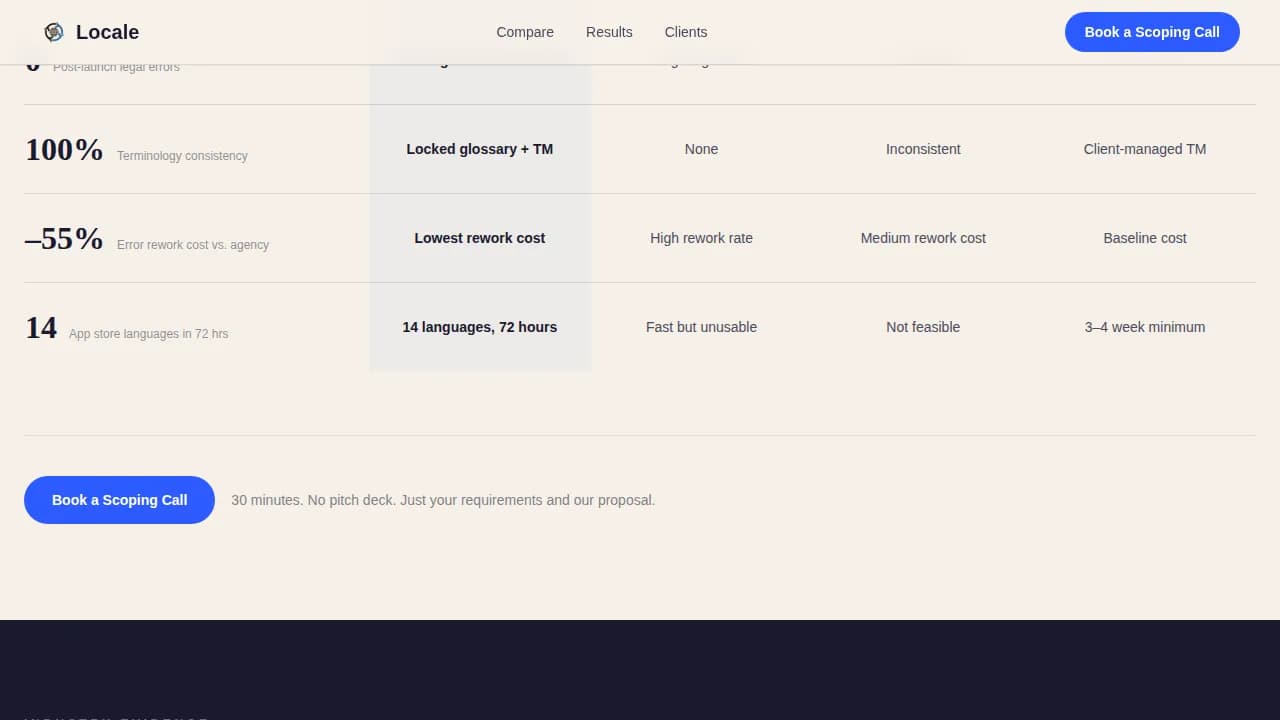Click the 30 minutes scoping call description text
Screen dimensions: 1280x720
[x=443, y=500]
